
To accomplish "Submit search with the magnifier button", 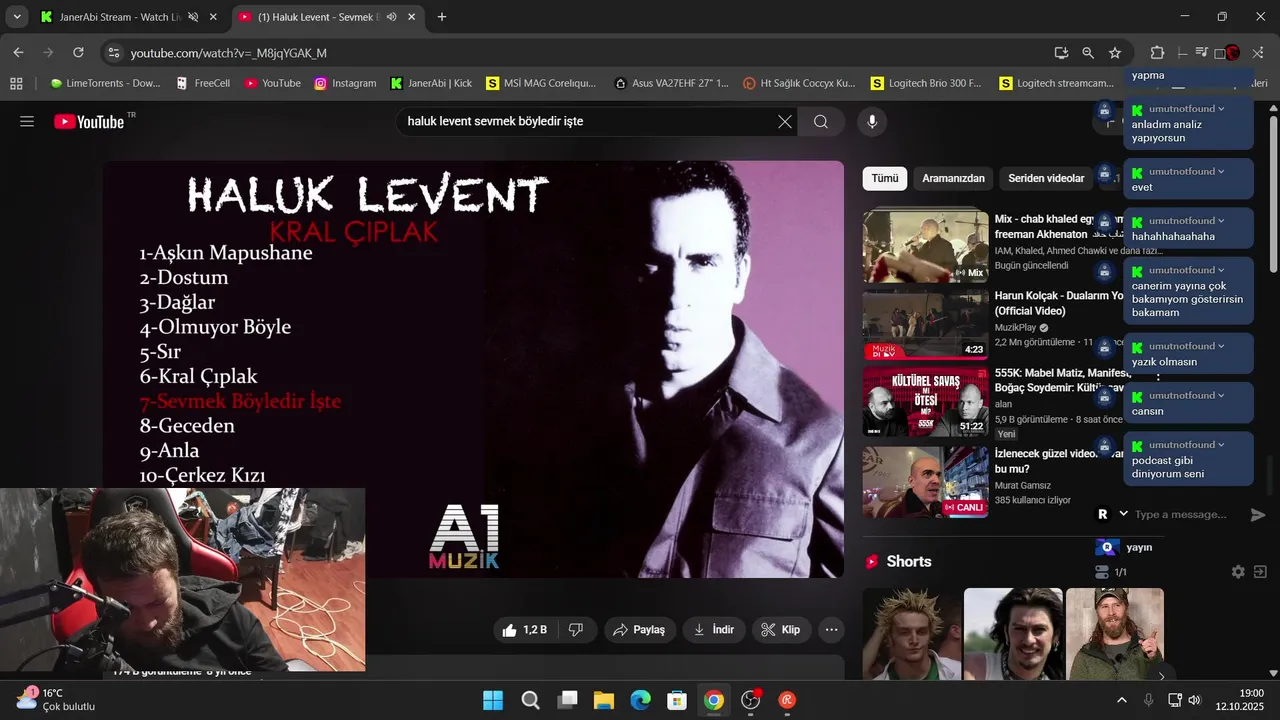I will click(821, 122).
